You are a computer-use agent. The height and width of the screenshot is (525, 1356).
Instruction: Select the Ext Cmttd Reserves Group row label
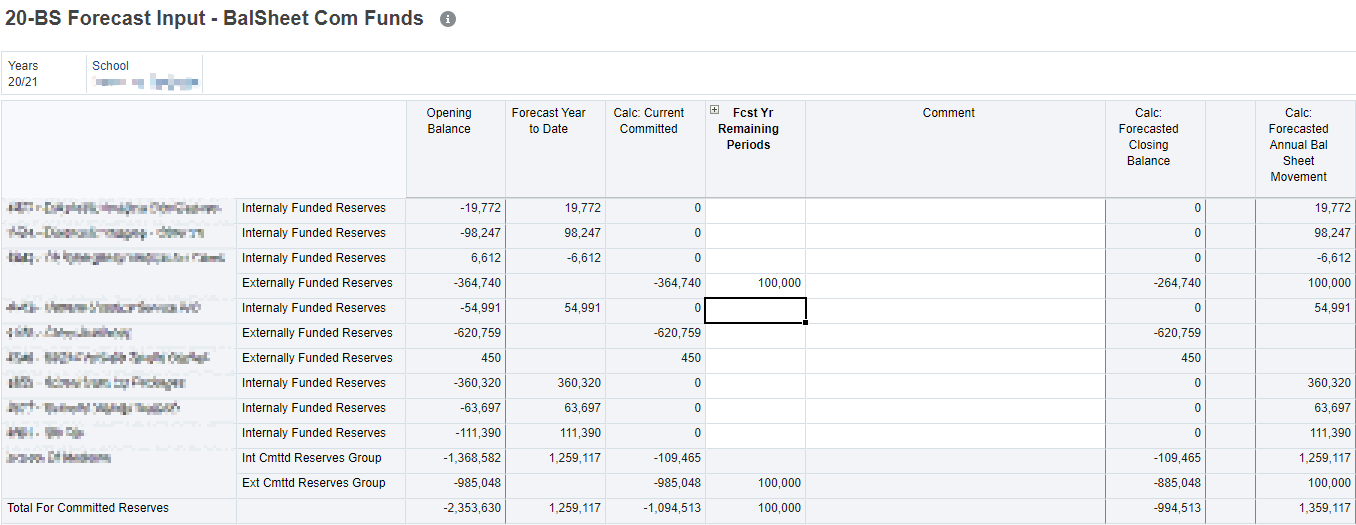pos(314,483)
